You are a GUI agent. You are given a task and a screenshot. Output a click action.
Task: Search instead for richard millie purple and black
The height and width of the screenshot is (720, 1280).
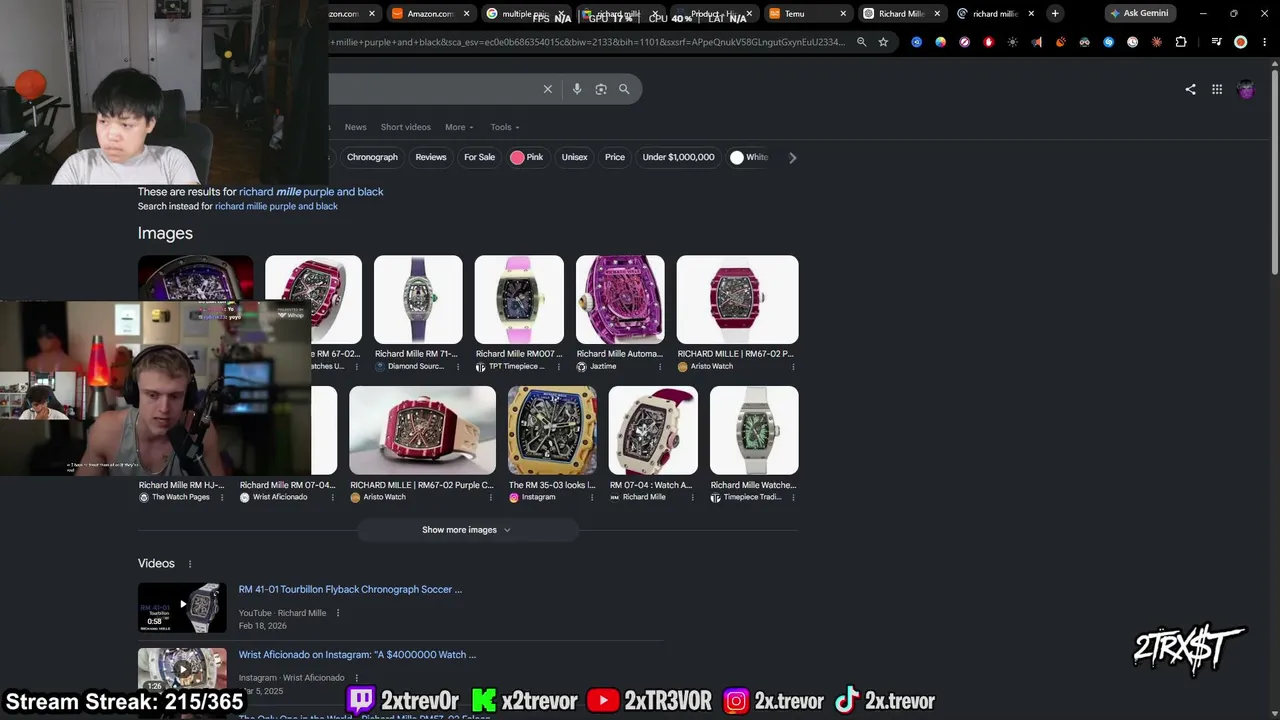pyautogui.click(x=276, y=206)
